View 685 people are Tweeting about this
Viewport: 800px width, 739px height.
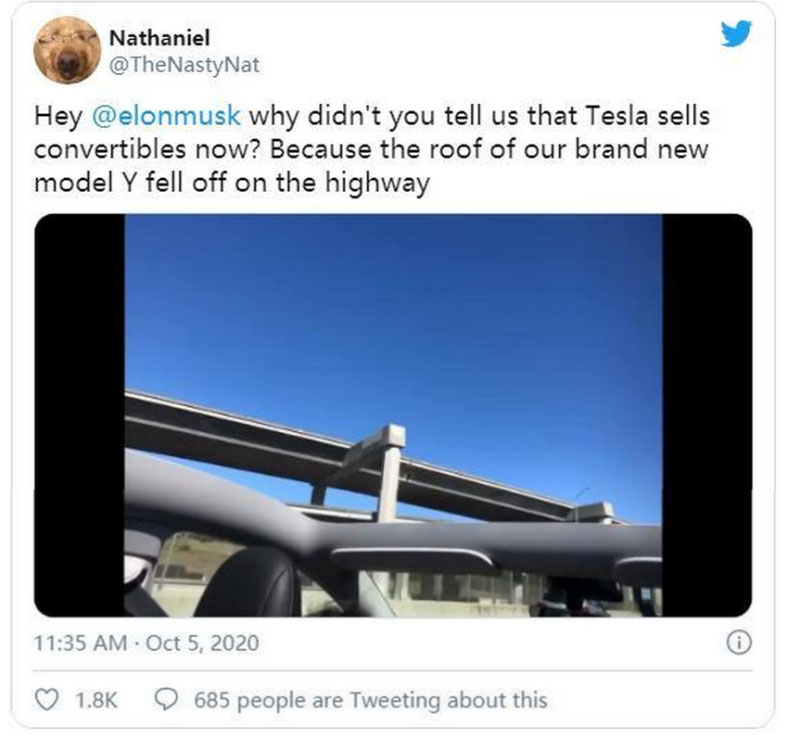tap(371, 700)
